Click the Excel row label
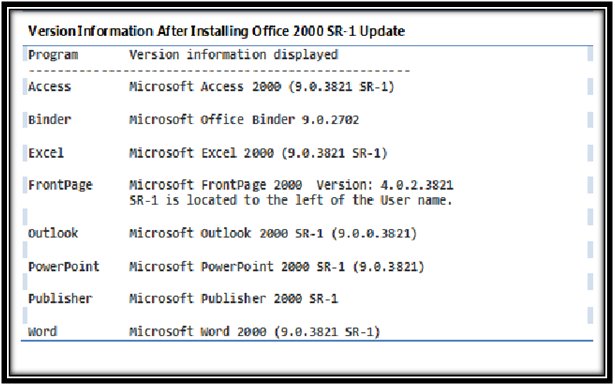615x385 pixels. [x=46, y=153]
